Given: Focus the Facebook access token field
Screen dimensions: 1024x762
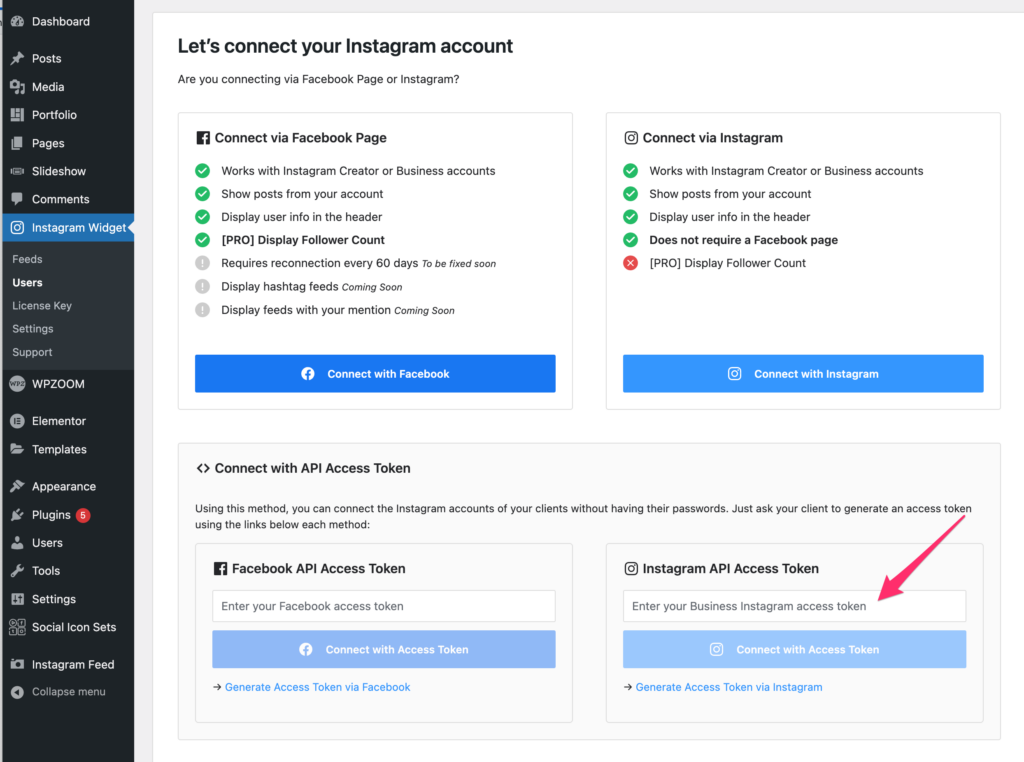Looking at the screenshot, I should (383, 606).
